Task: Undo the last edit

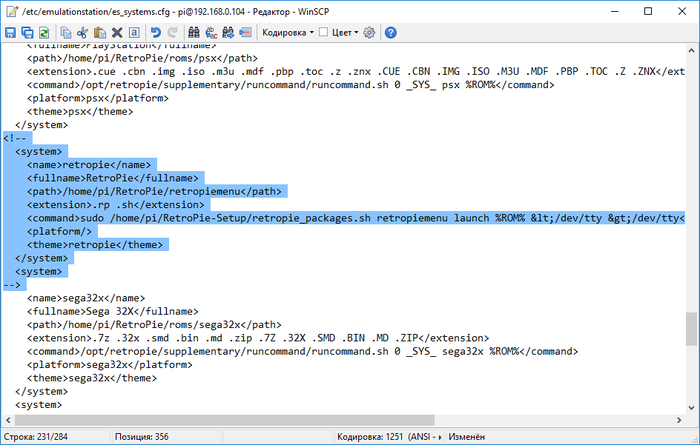Action: pos(155,32)
